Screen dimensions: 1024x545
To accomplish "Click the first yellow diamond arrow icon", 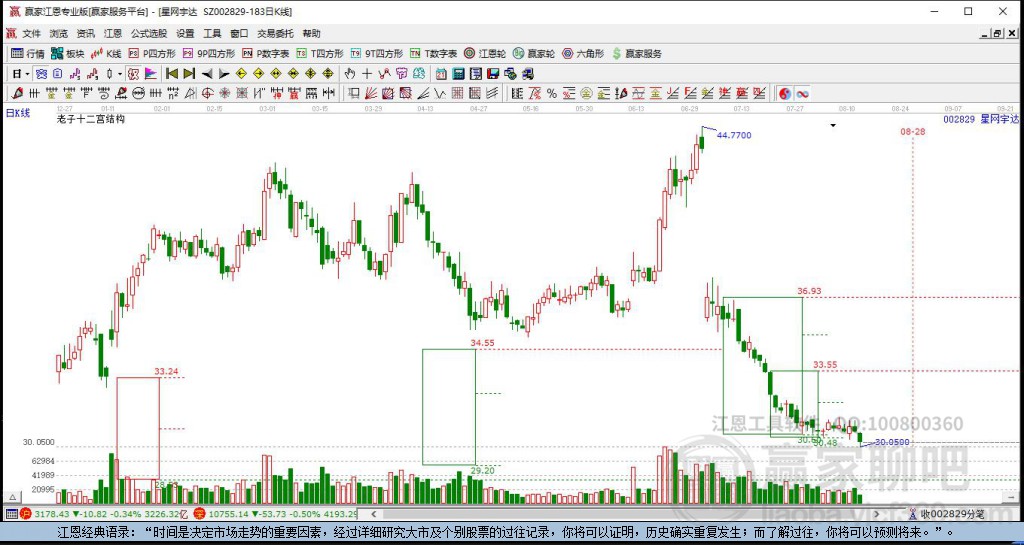I will point(241,74).
